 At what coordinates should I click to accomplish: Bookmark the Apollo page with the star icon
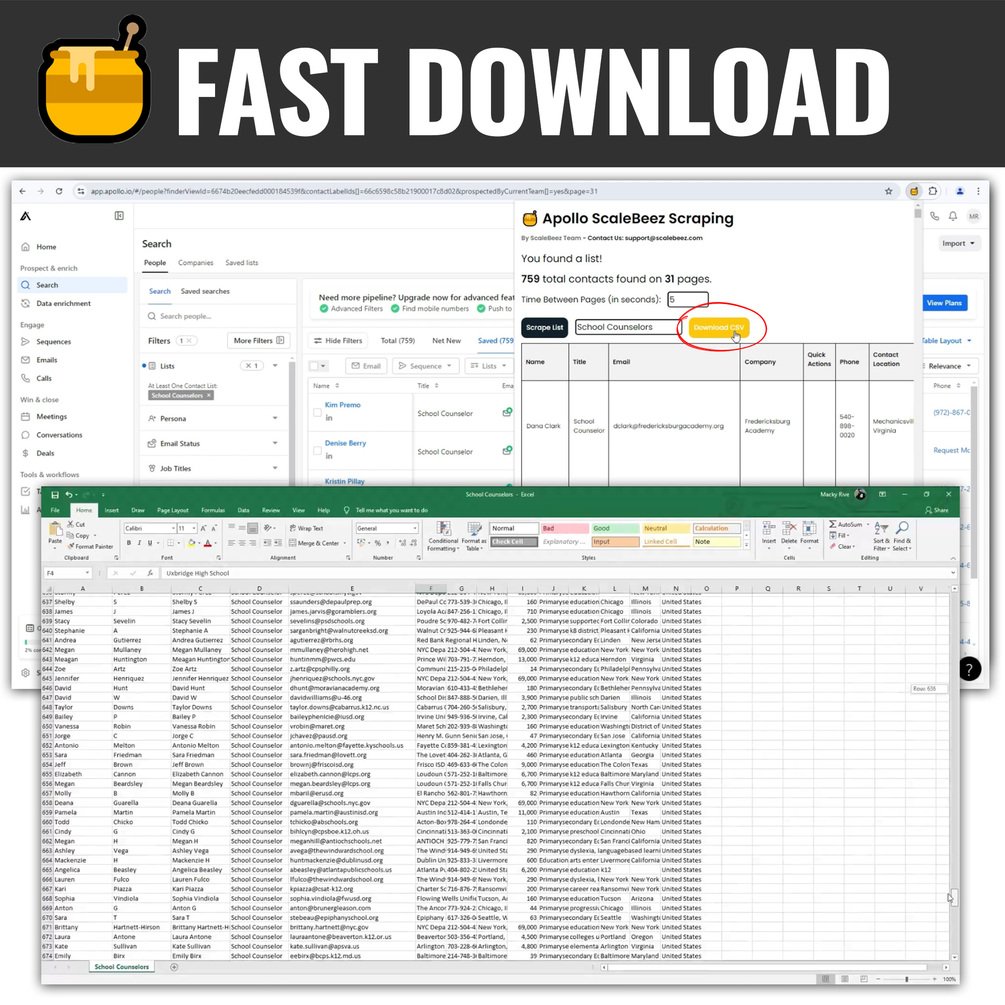click(888, 191)
